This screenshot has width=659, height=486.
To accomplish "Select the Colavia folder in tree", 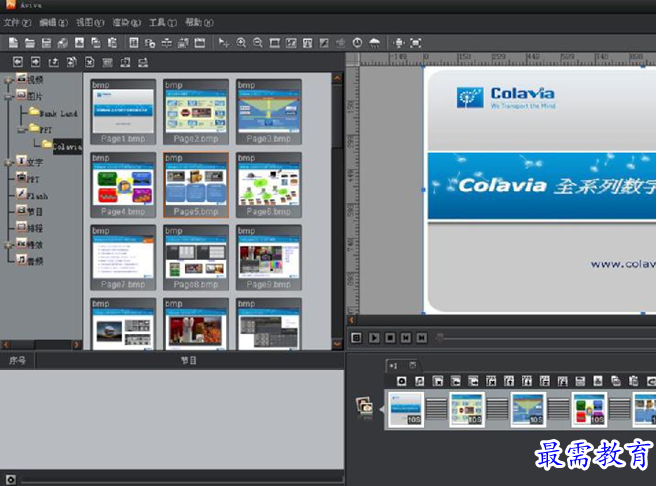I will pyautogui.click(x=66, y=146).
